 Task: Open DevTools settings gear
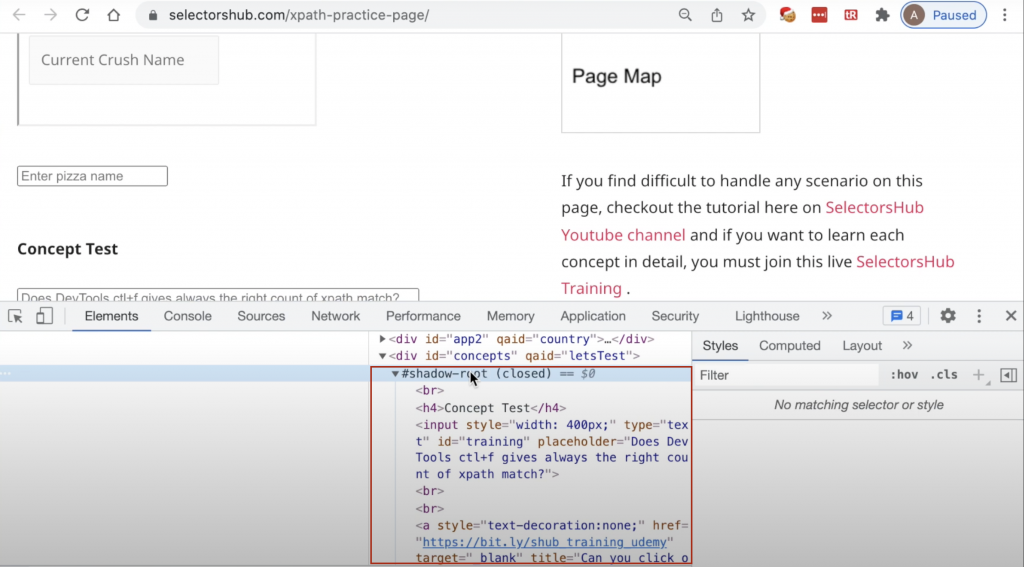pos(948,316)
